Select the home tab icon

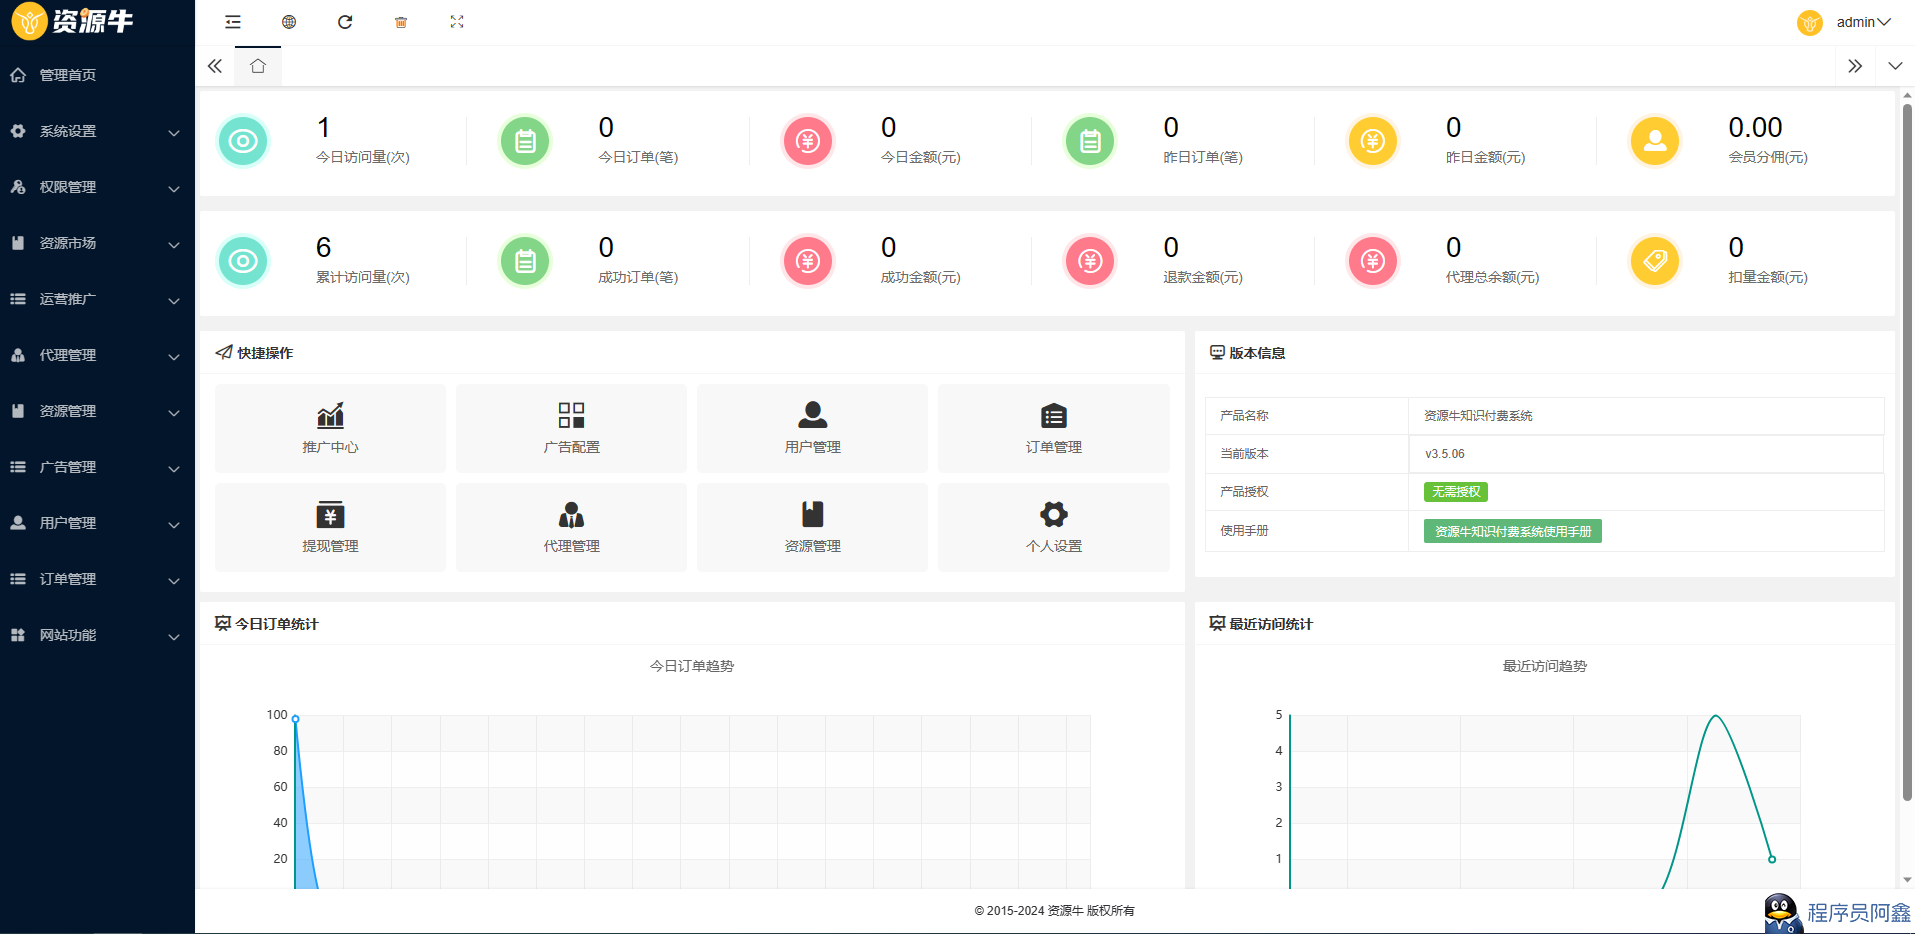[x=258, y=66]
